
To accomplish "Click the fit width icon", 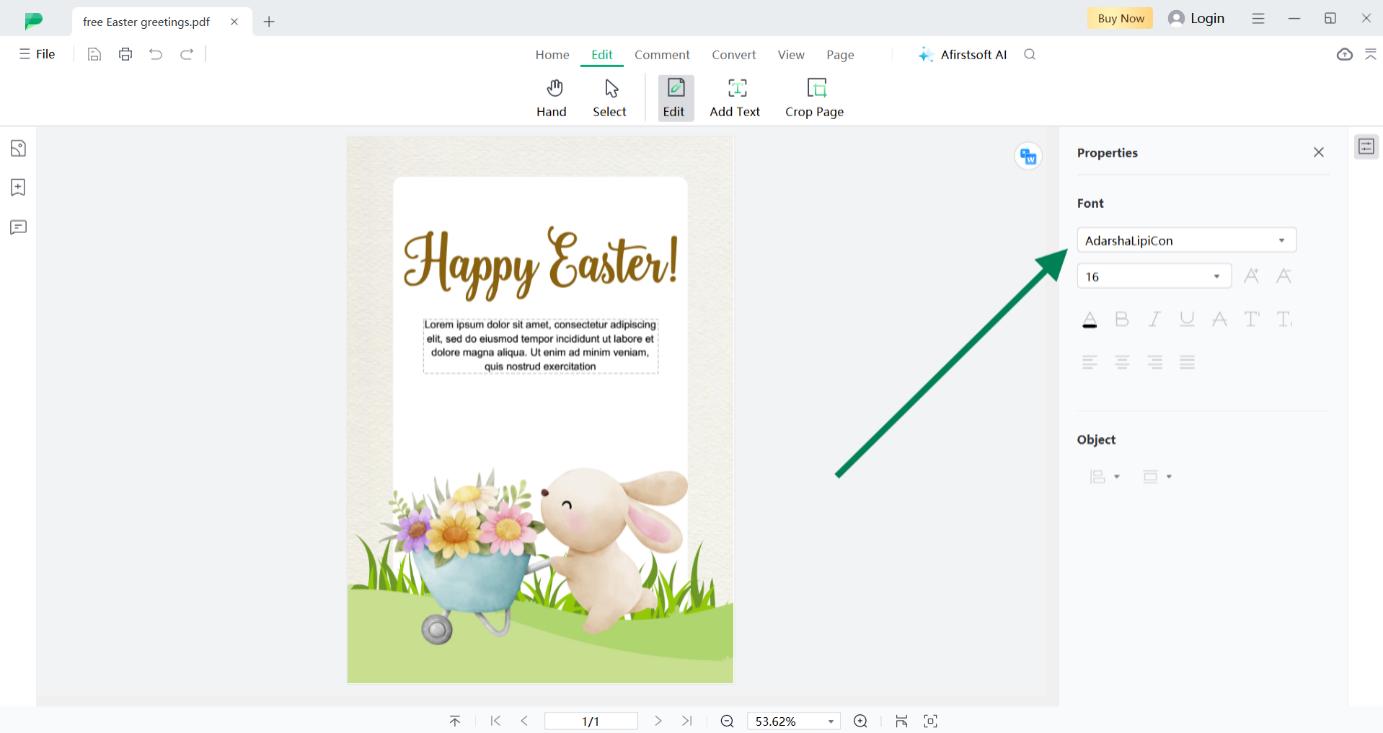I will click(901, 721).
